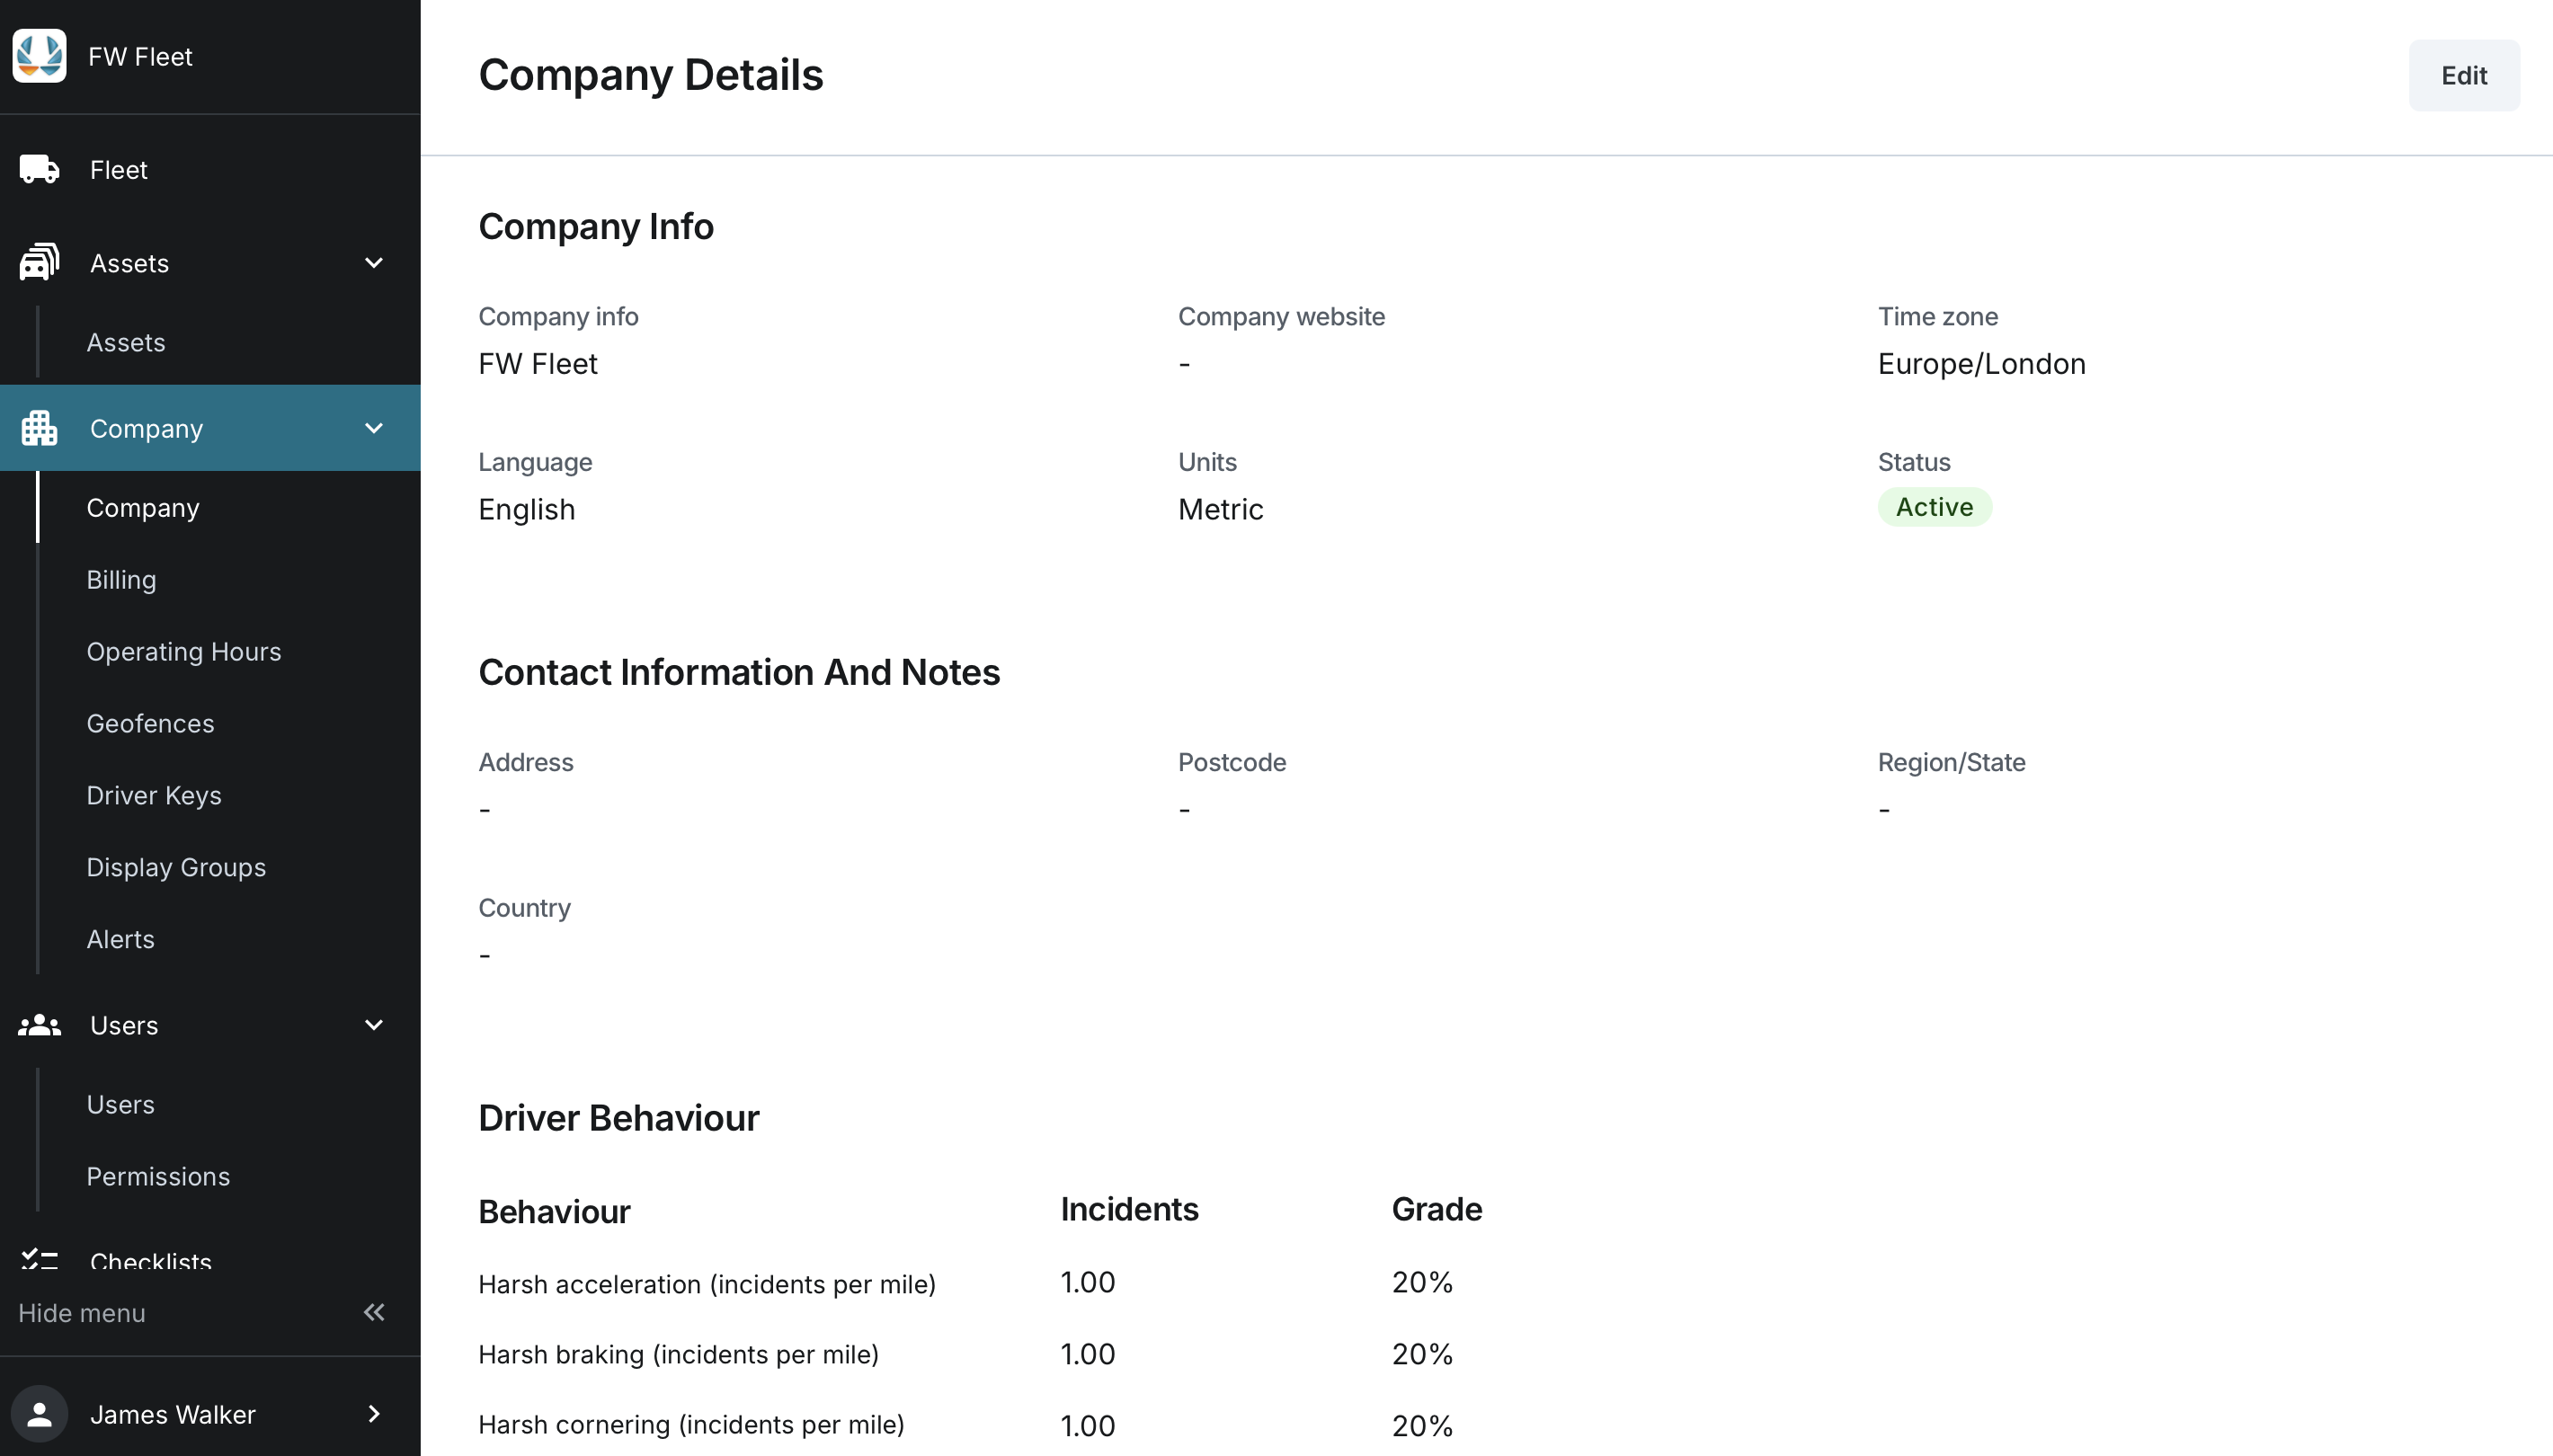The image size is (2553, 1456).
Task: Click the Active status badge
Action: [x=1934, y=507]
